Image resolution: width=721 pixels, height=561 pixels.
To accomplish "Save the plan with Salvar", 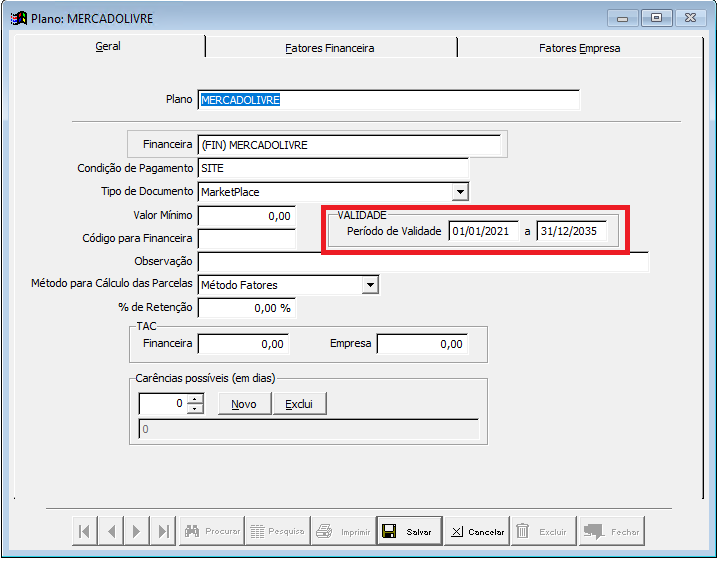I will (x=408, y=531).
